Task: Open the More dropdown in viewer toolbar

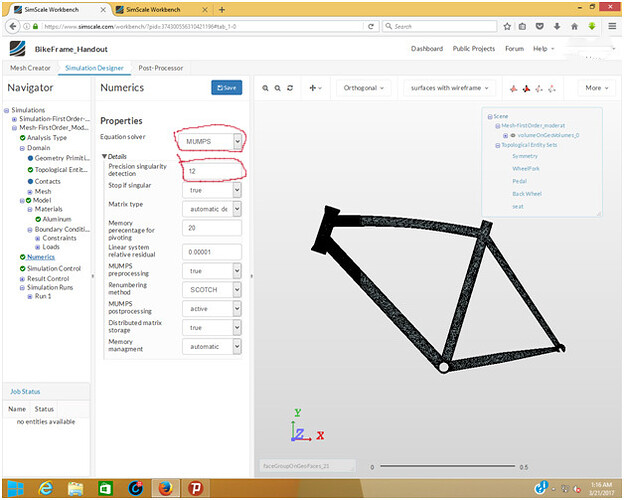Action: coord(597,88)
